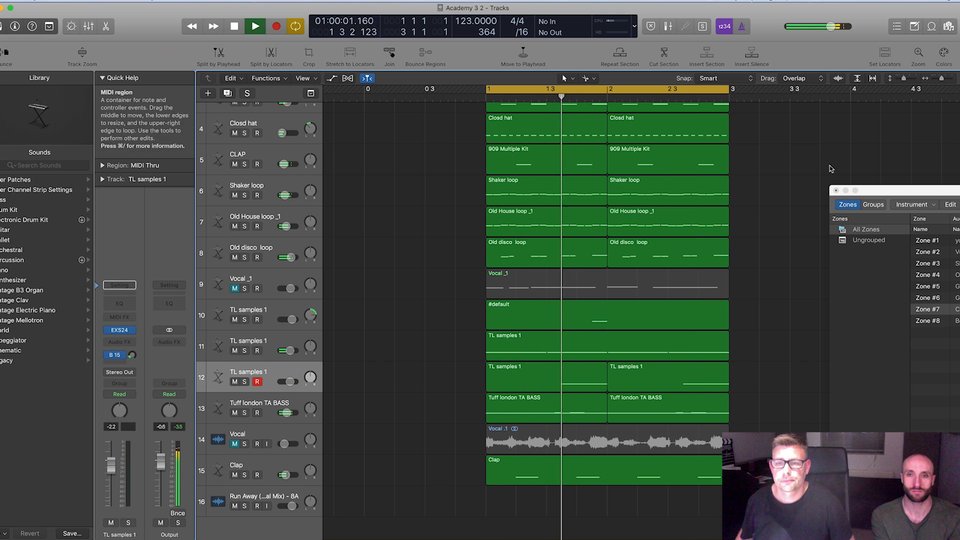The image size is (960, 540).
Task: Toggle input monitoring on Vocal track
Action: point(267,444)
